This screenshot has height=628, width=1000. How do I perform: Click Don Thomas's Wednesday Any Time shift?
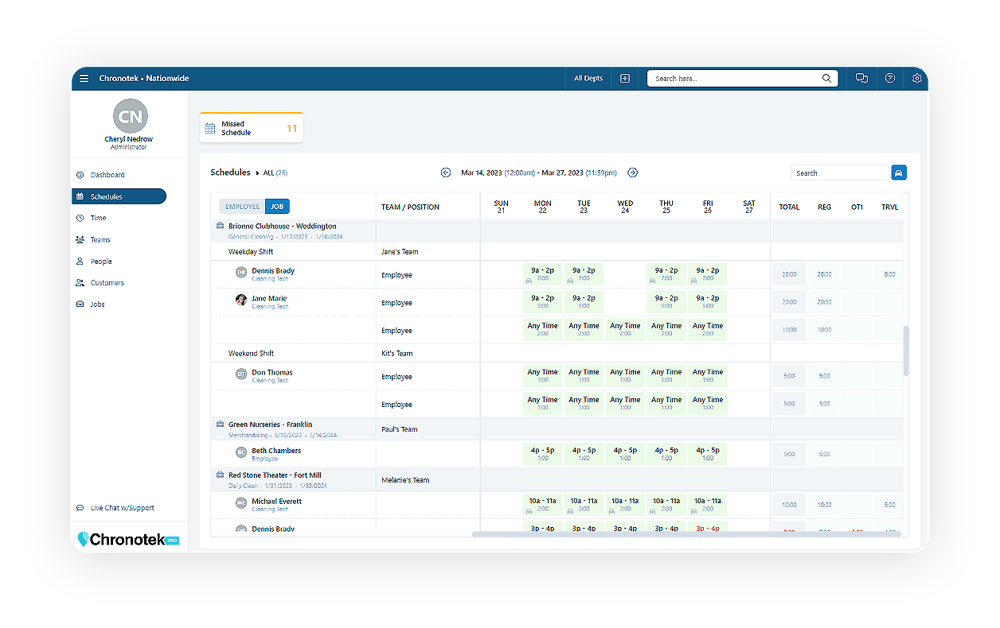coord(625,376)
